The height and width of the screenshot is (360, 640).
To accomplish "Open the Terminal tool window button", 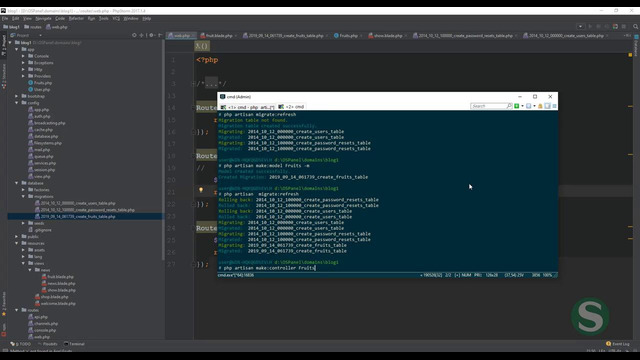I will tap(74, 344).
